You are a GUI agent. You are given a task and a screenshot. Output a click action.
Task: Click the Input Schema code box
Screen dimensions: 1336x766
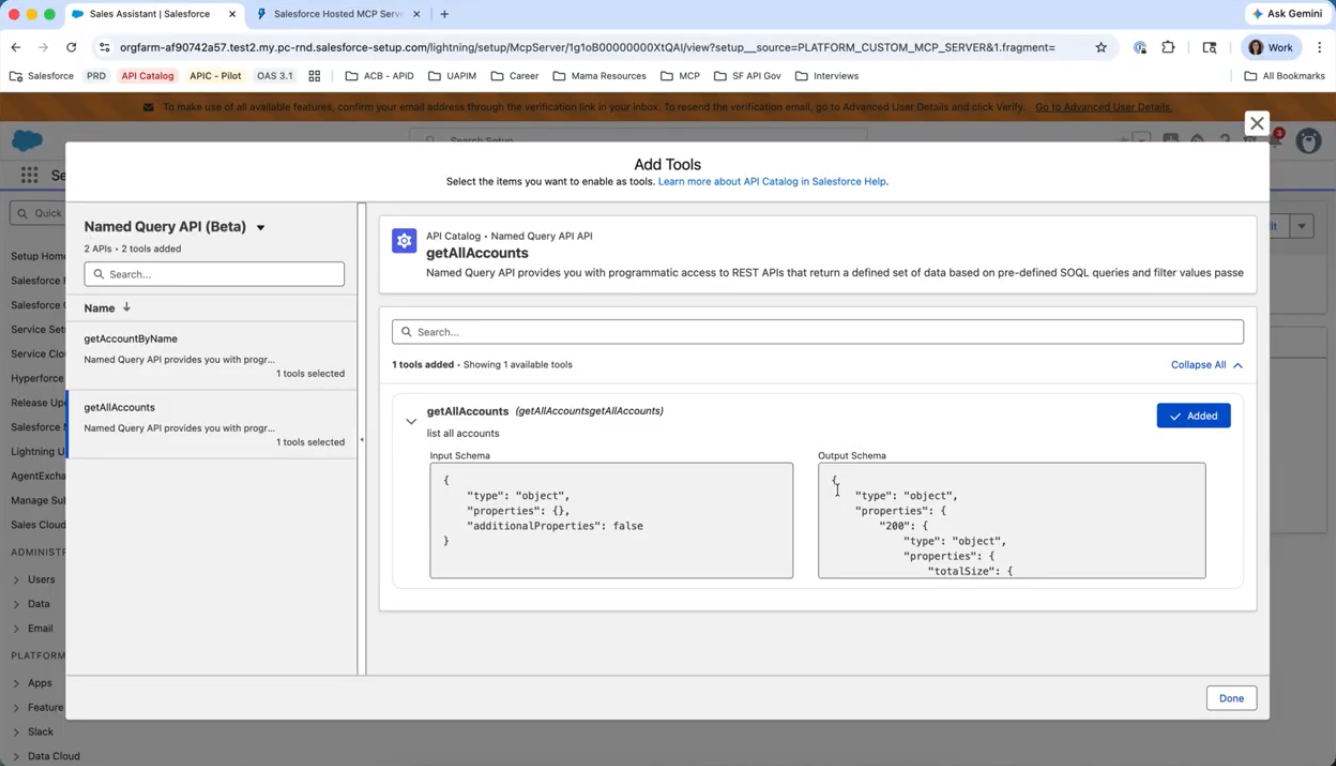[611, 520]
